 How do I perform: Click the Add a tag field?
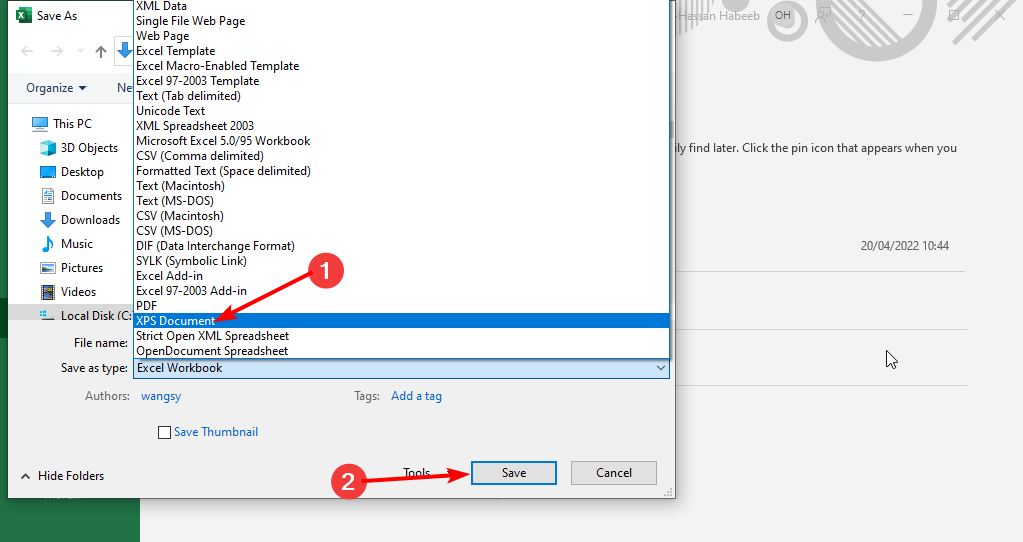click(x=416, y=396)
